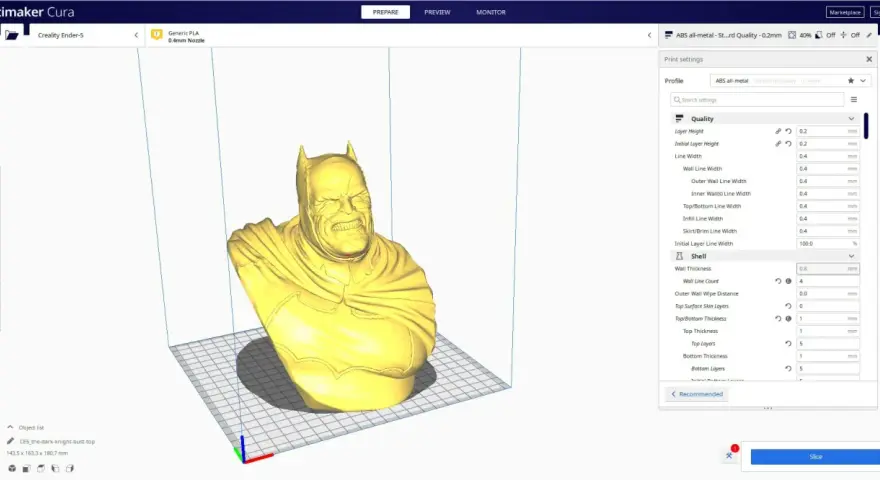Click the panel resize handle dots
The height and width of the screenshot is (480, 880).
[768, 408]
